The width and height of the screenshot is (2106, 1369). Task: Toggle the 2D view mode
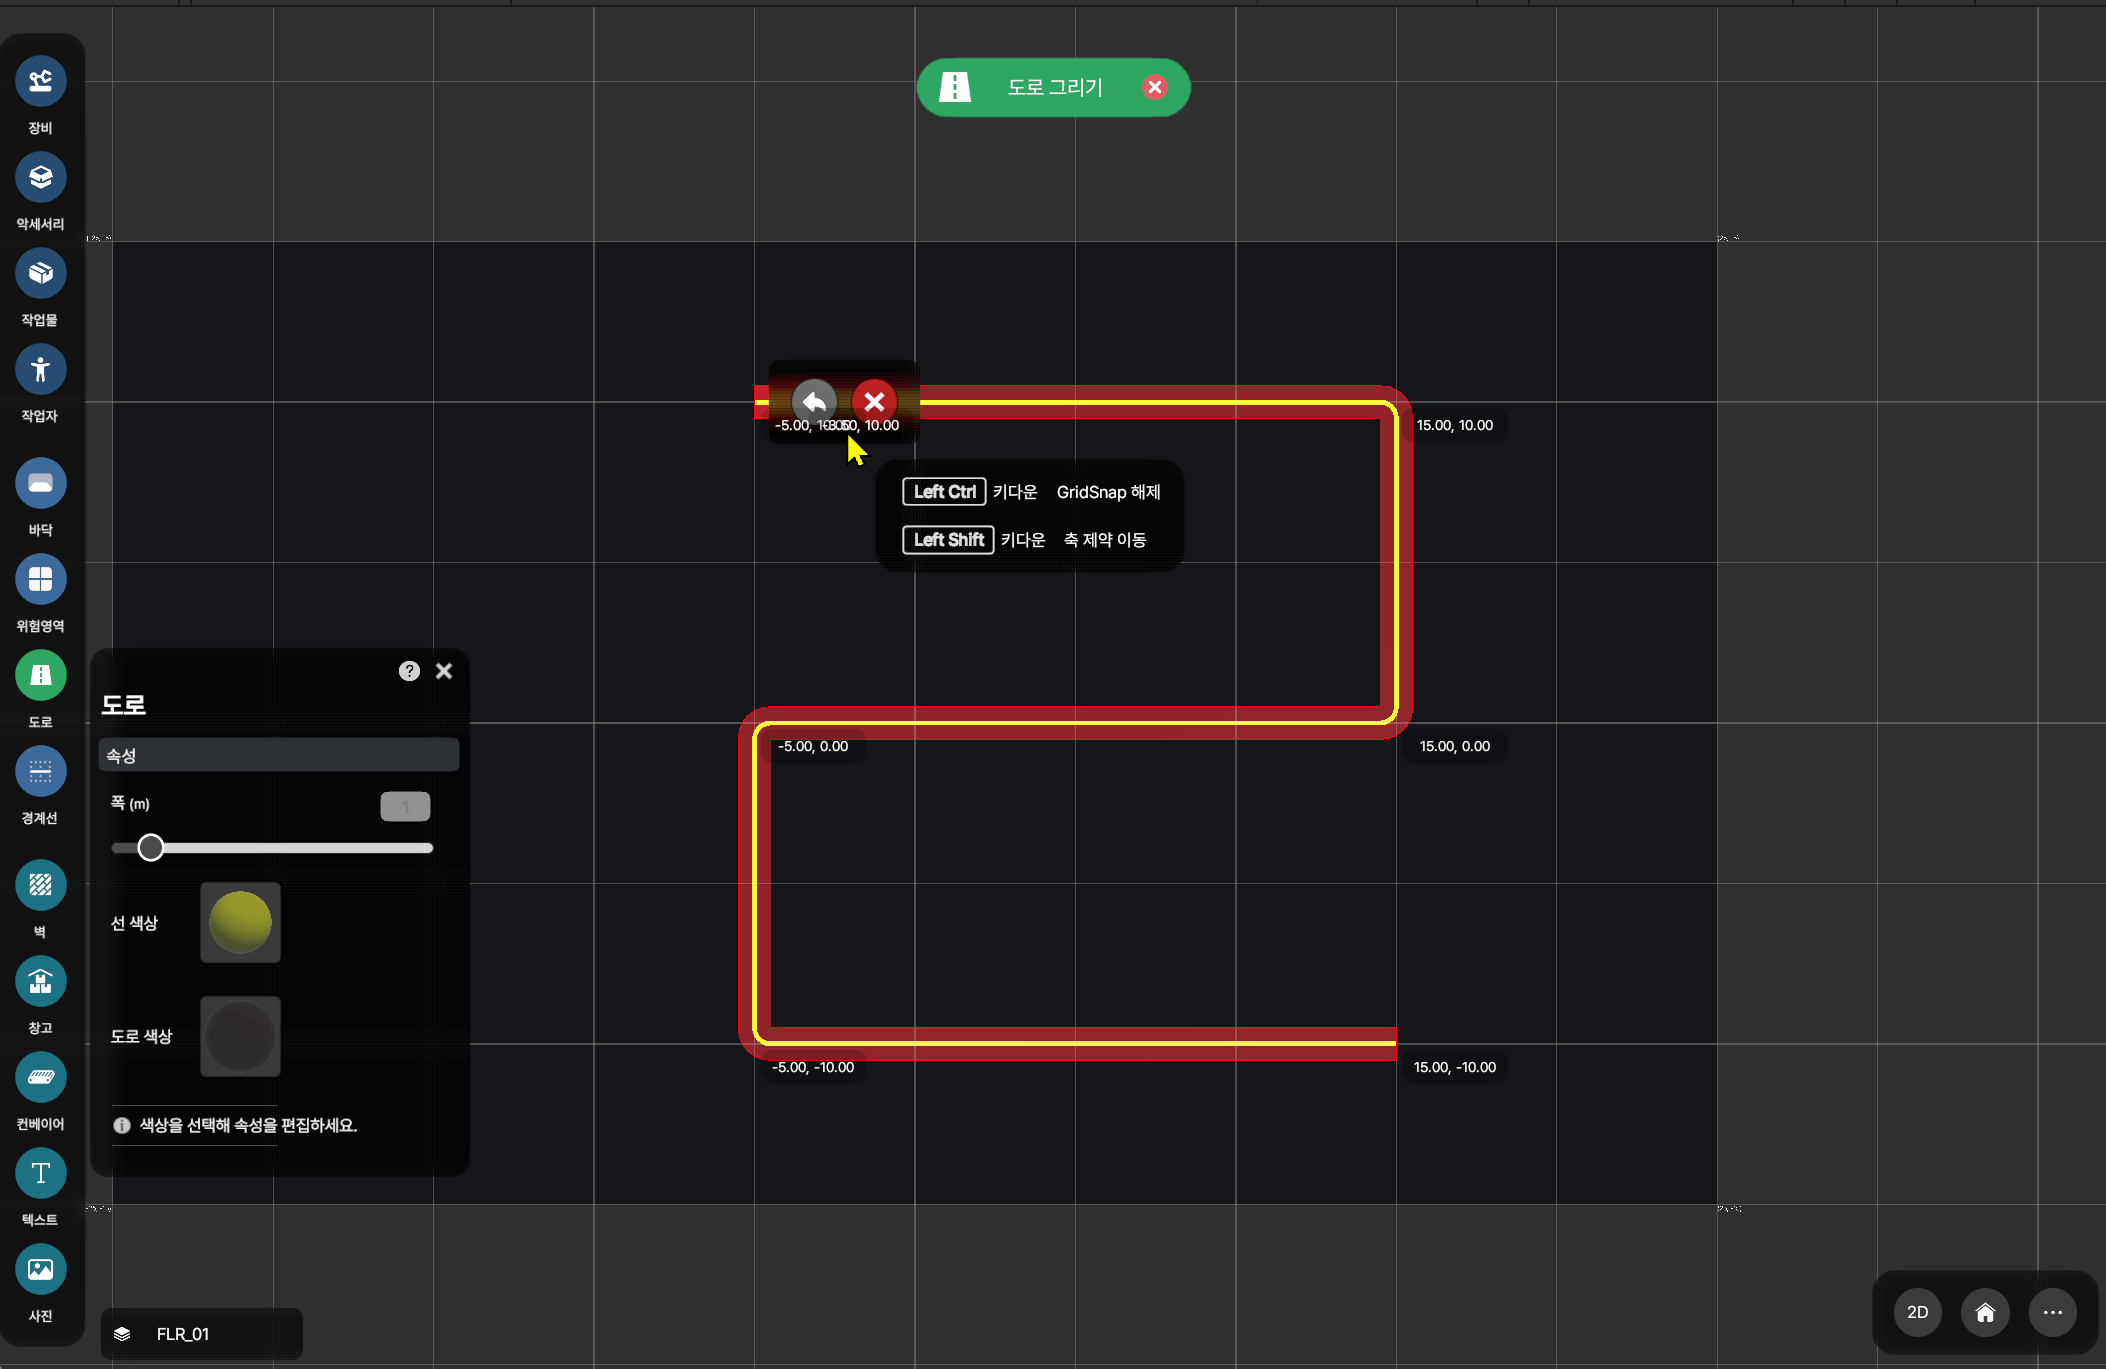click(x=1917, y=1312)
